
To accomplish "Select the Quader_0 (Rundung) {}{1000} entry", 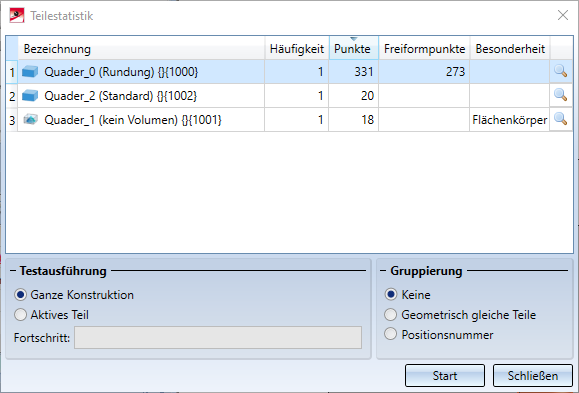I will coord(121,72).
